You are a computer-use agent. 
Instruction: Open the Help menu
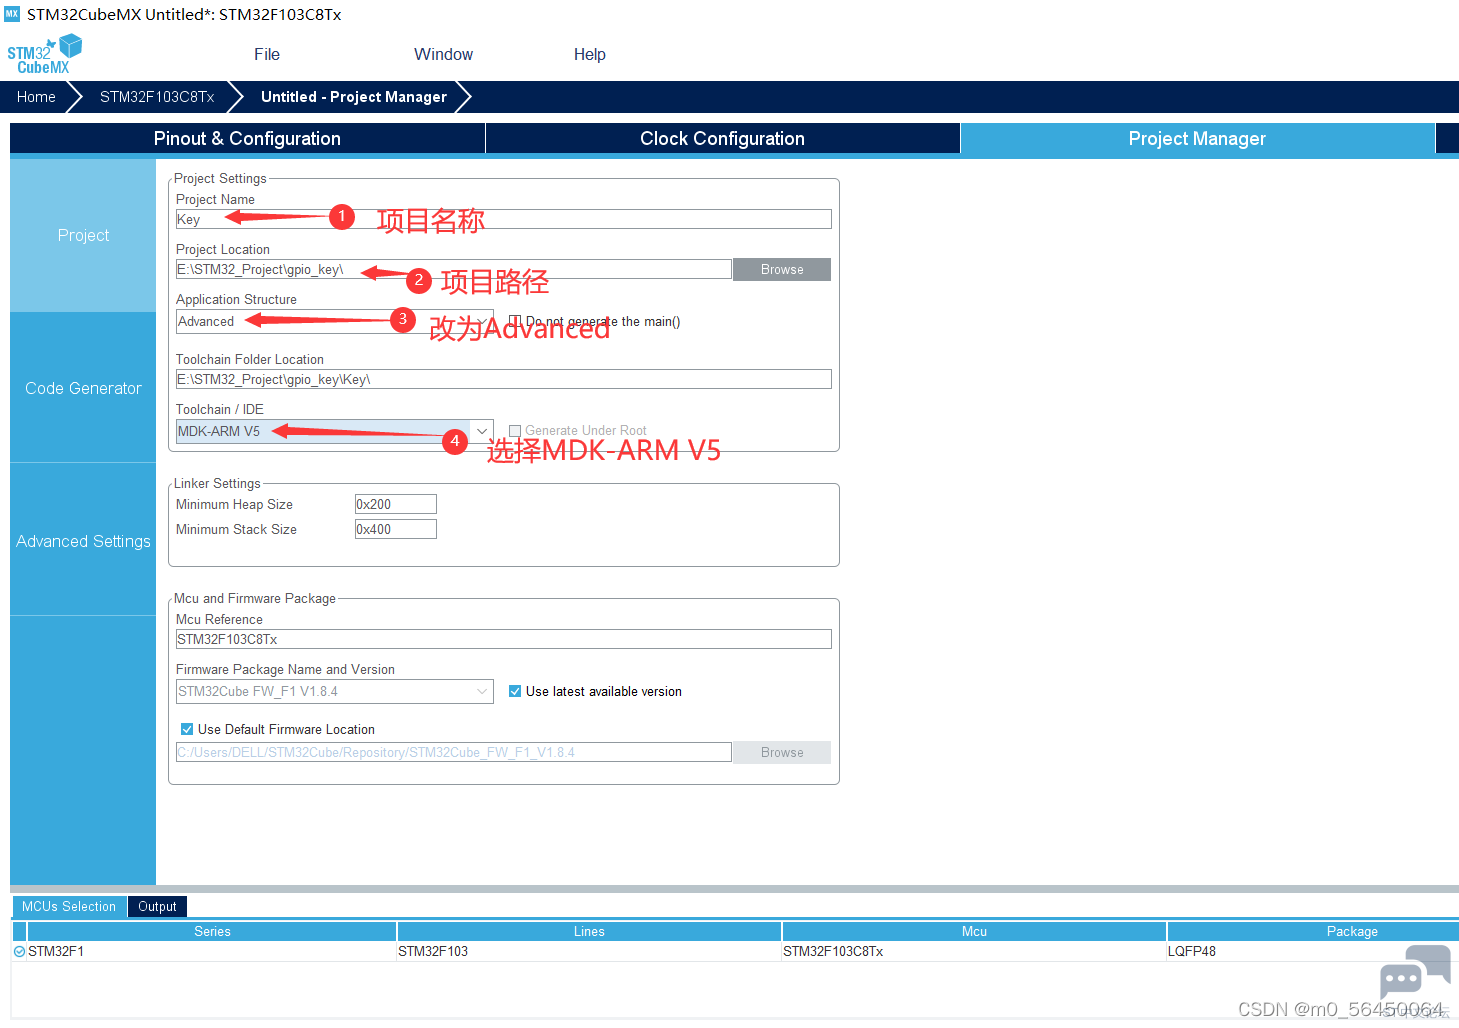(x=590, y=54)
